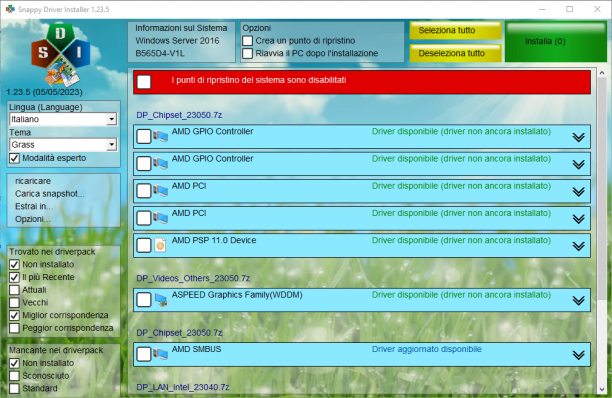Expand details for AMD PSP 11.0 Device
The height and width of the screenshot is (398, 612).
578,246
